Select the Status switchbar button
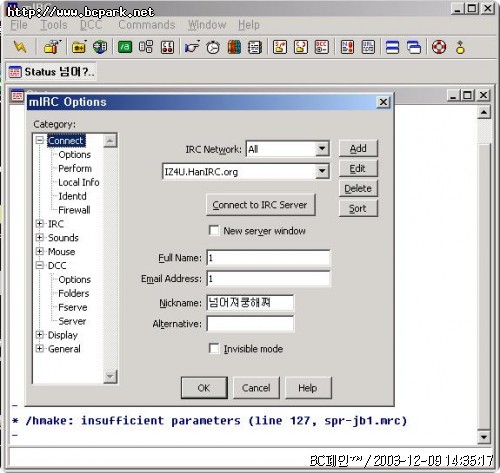500x473 pixels. click(x=52, y=72)
